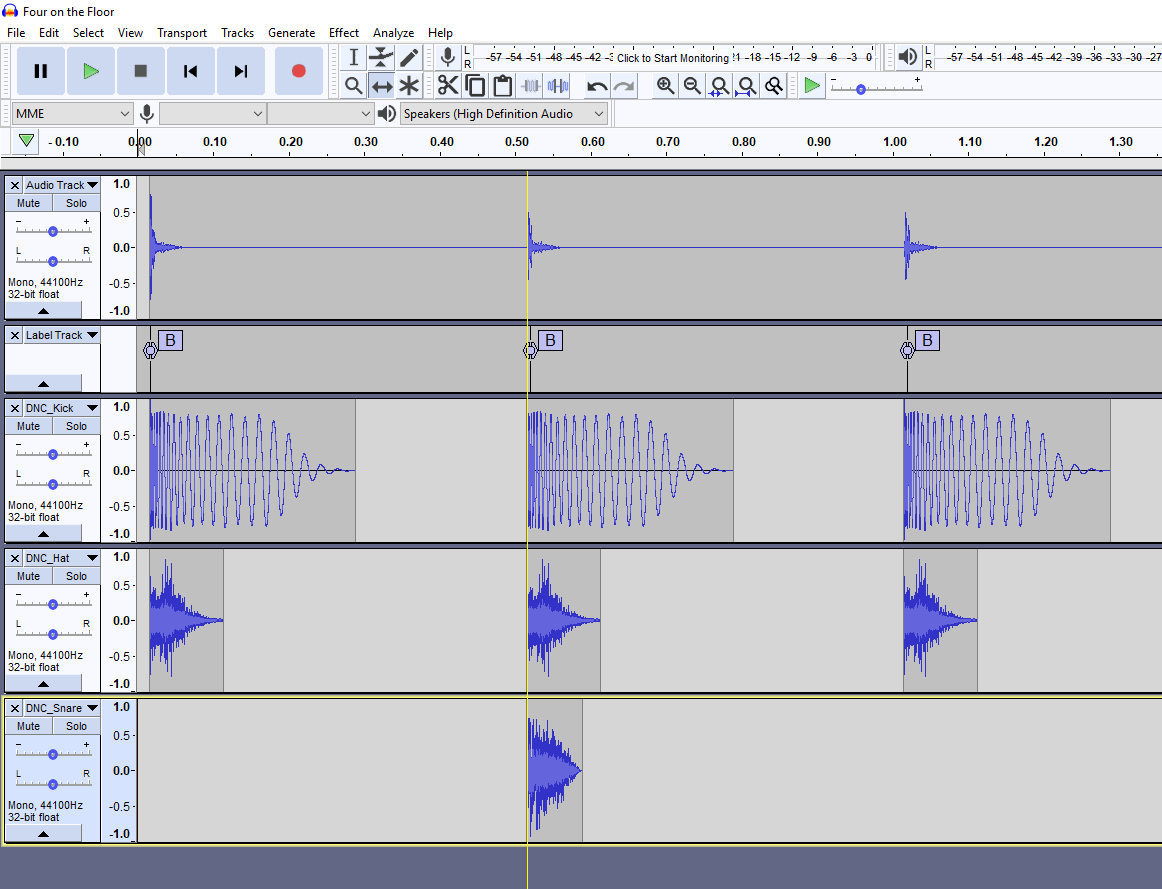The width and height of the screenshot is (1162, 889).
Task: Open the Generate menu
Action: coord(291,33)
